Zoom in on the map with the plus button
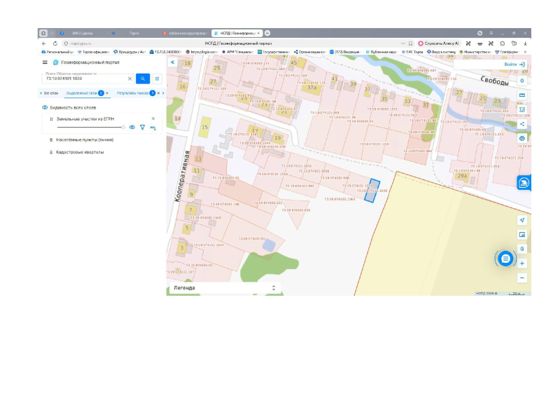The height and width of the screenshot is (396, 560). pyautogui.click(x=522, y=264)
